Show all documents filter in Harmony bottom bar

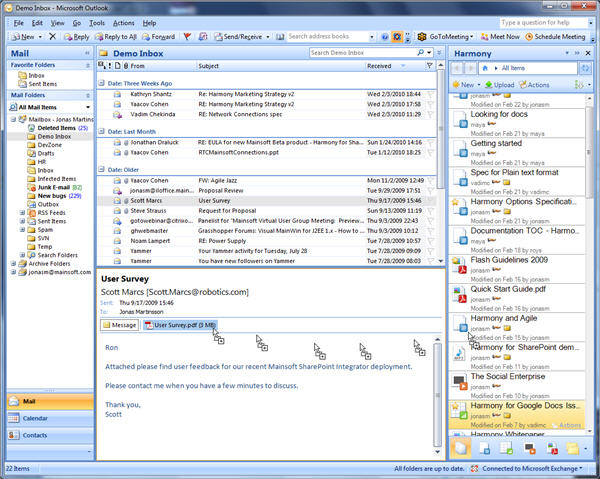(460, 448)
